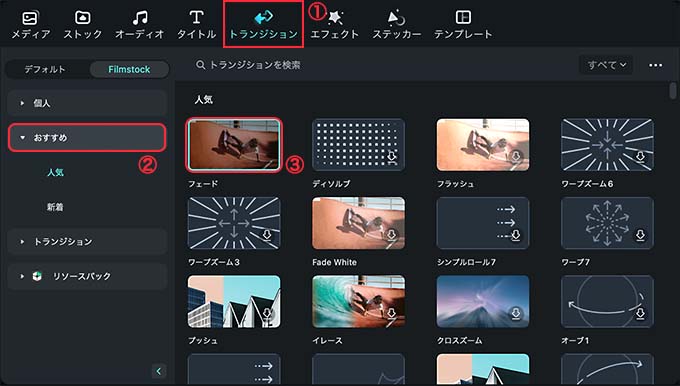680x386 pixels.
Task: Collapse the sidebar with chevron button
Action: (x=159, y=371)
